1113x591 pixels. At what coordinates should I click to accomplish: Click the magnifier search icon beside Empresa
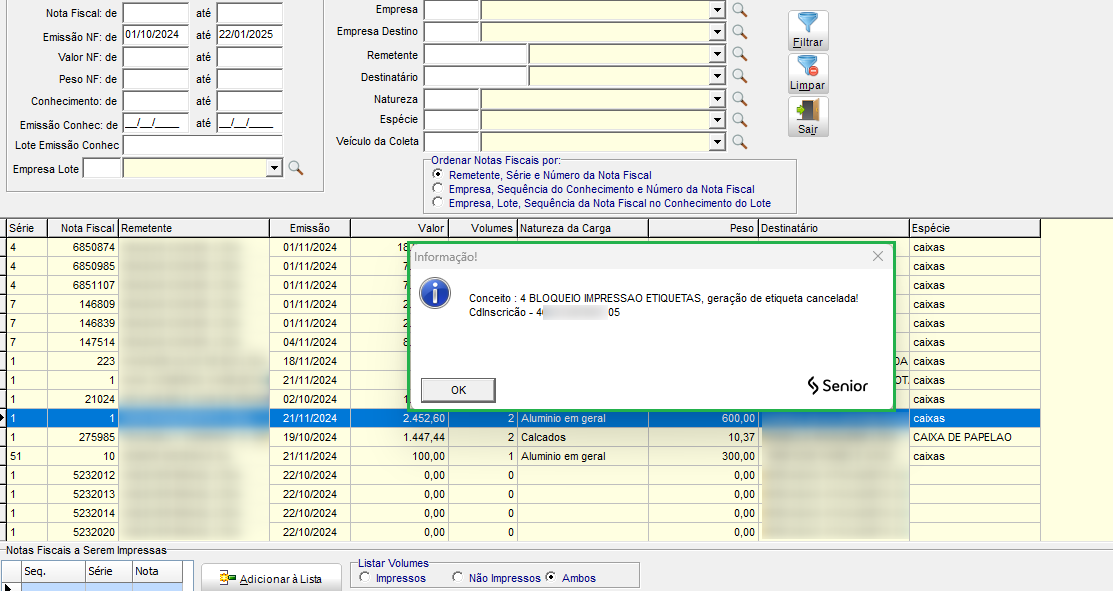coord(740,10)
